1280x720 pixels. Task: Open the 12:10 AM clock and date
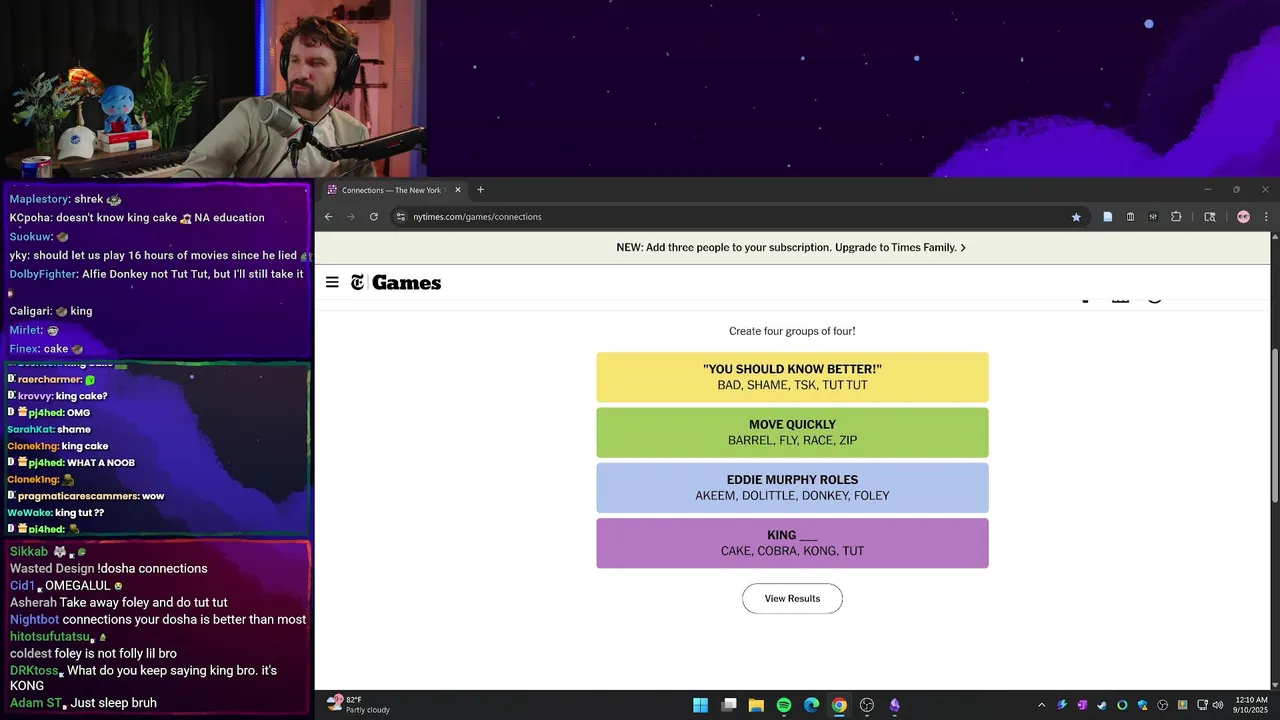tap(1253, 705)
